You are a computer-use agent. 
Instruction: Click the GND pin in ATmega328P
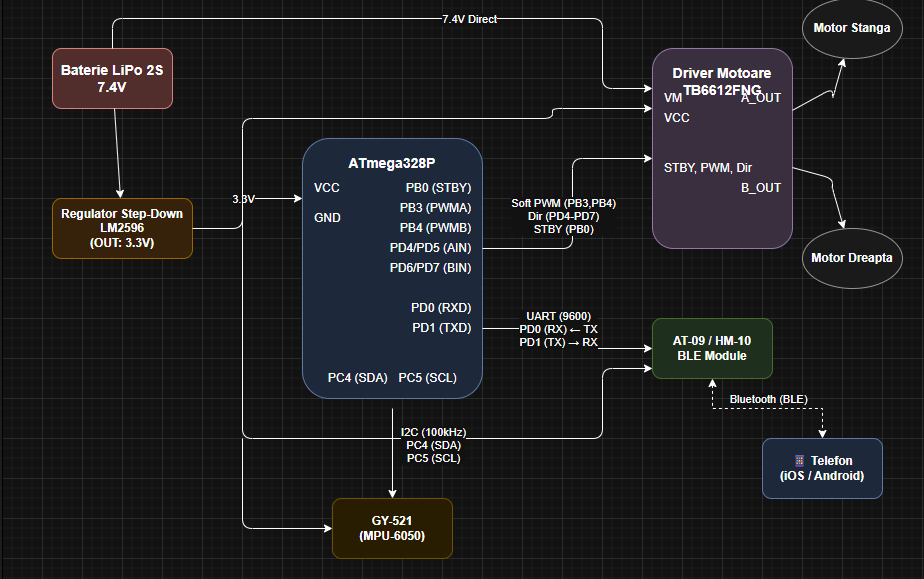[327, 218]
